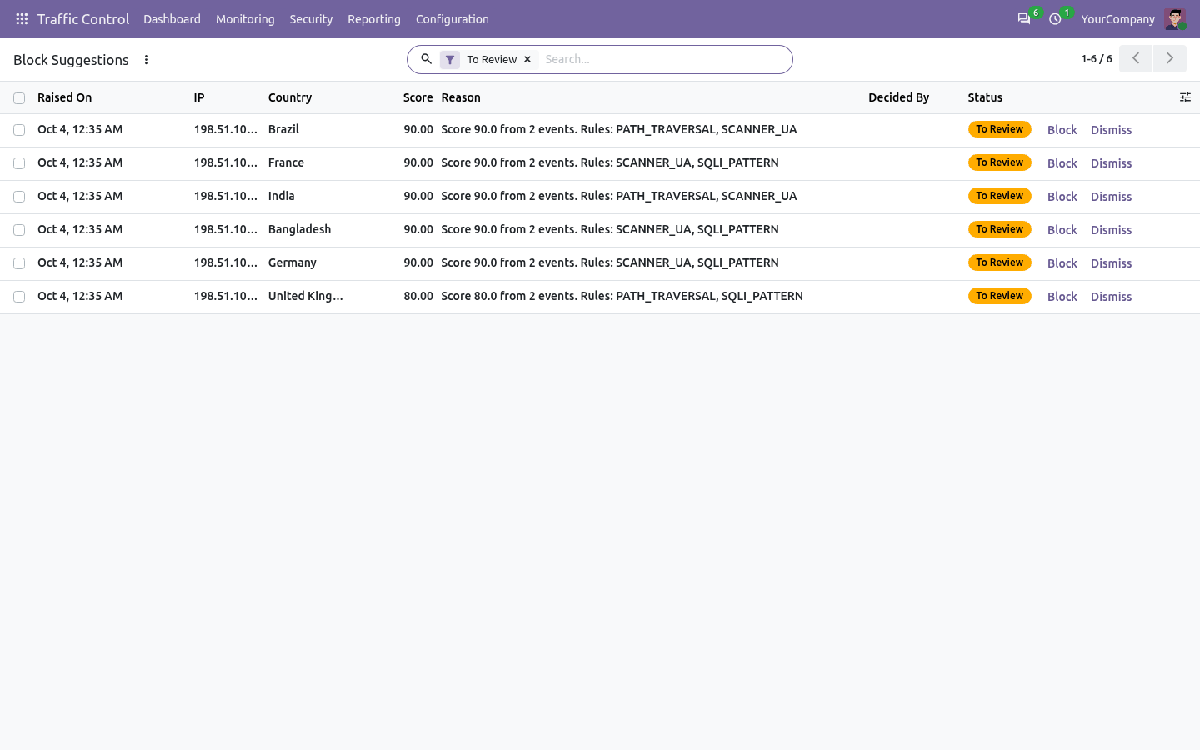
Task: Open the conversations messages icon
Action: 1023,19
